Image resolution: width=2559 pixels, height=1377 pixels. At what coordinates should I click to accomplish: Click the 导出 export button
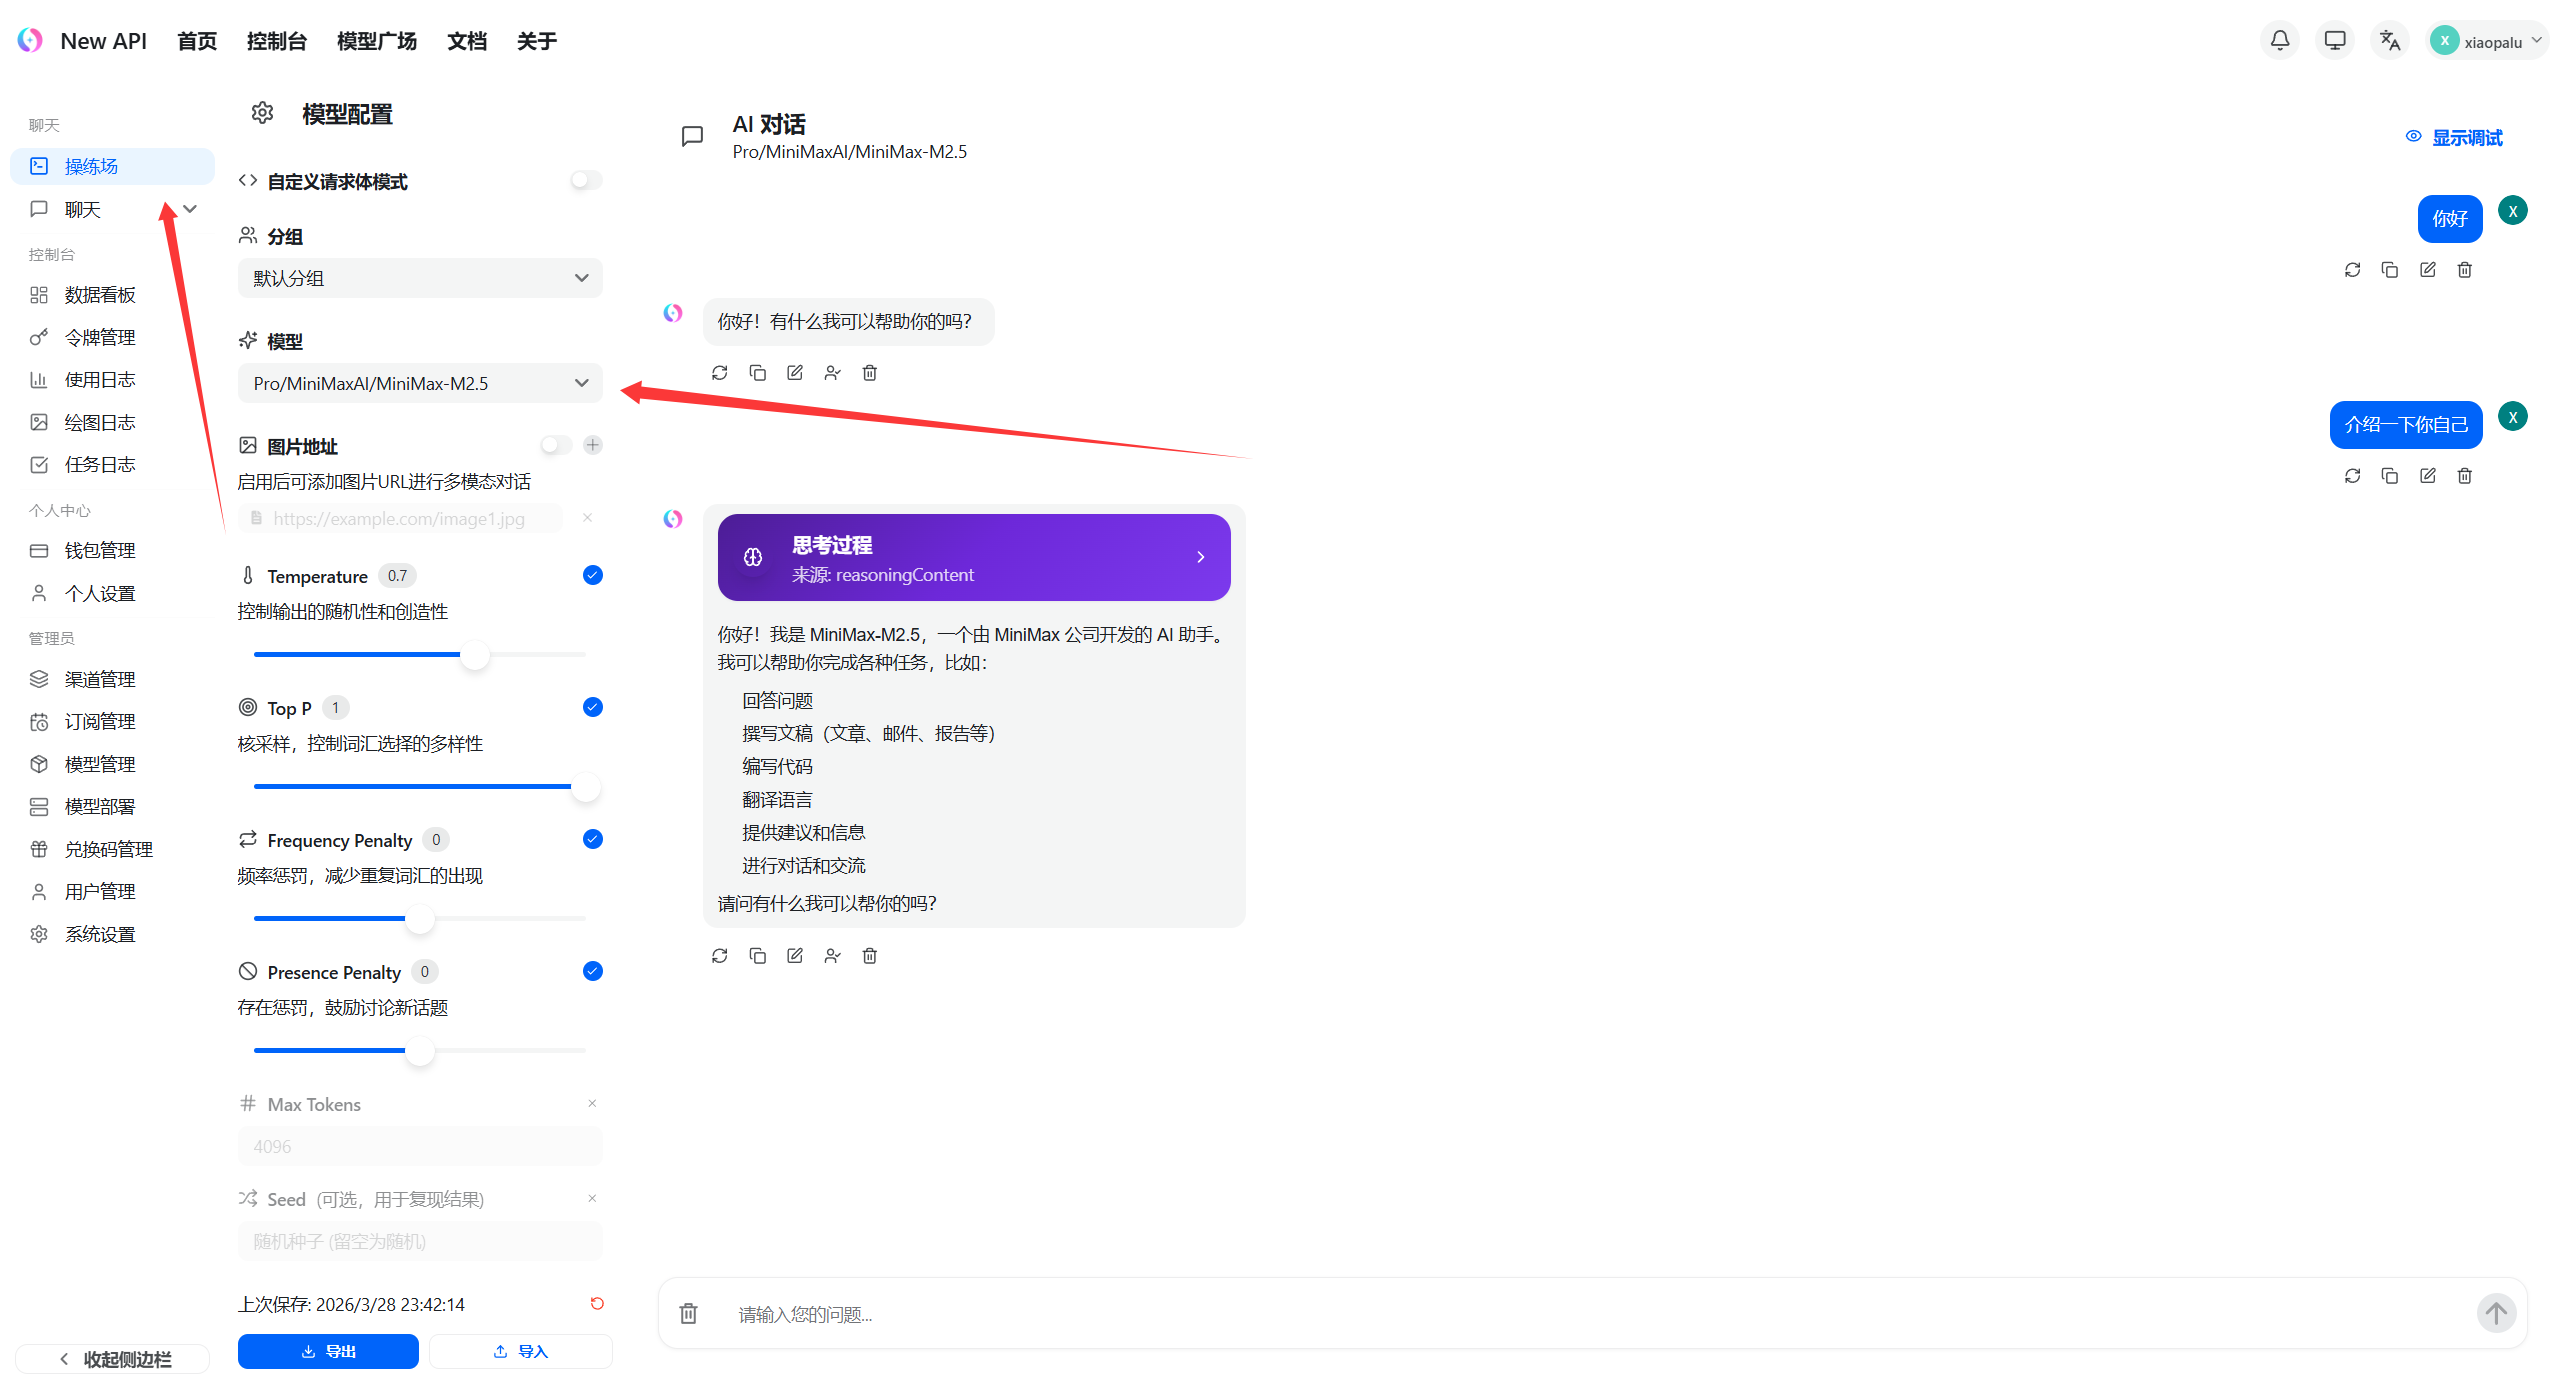click(328, 1351)
